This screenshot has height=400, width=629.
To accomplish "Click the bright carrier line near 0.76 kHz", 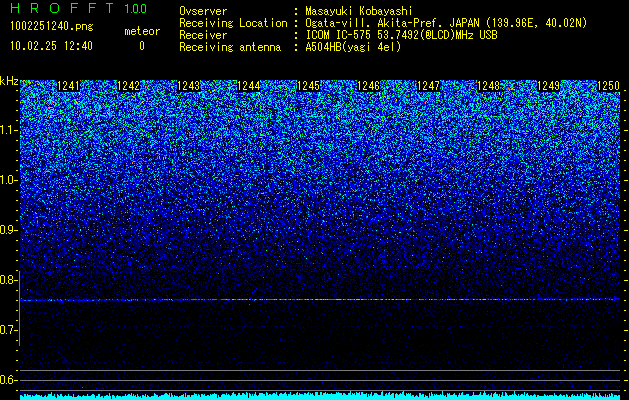I will (320, 300).
